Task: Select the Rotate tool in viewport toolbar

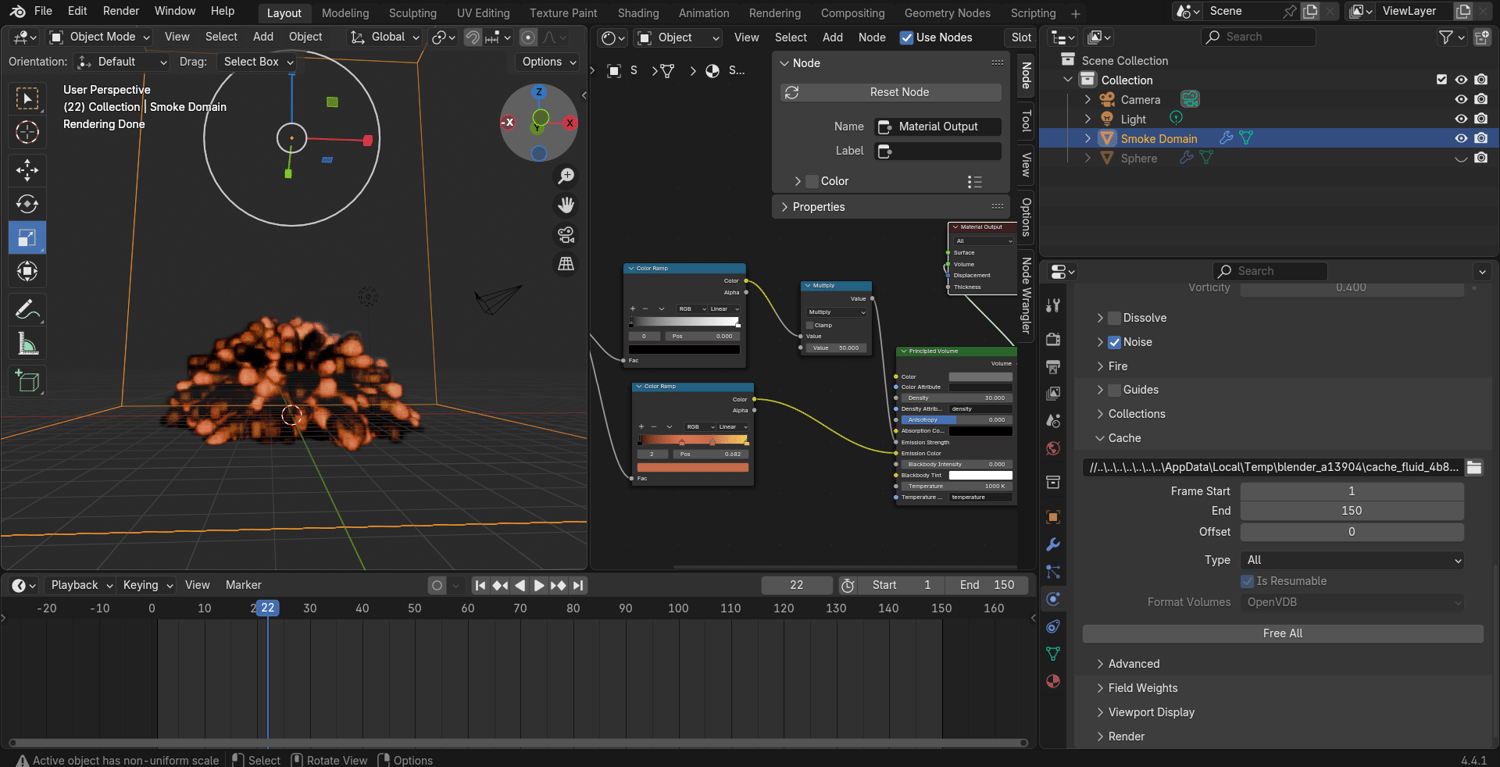Action: pyautogui.click(x=27, y=204)
